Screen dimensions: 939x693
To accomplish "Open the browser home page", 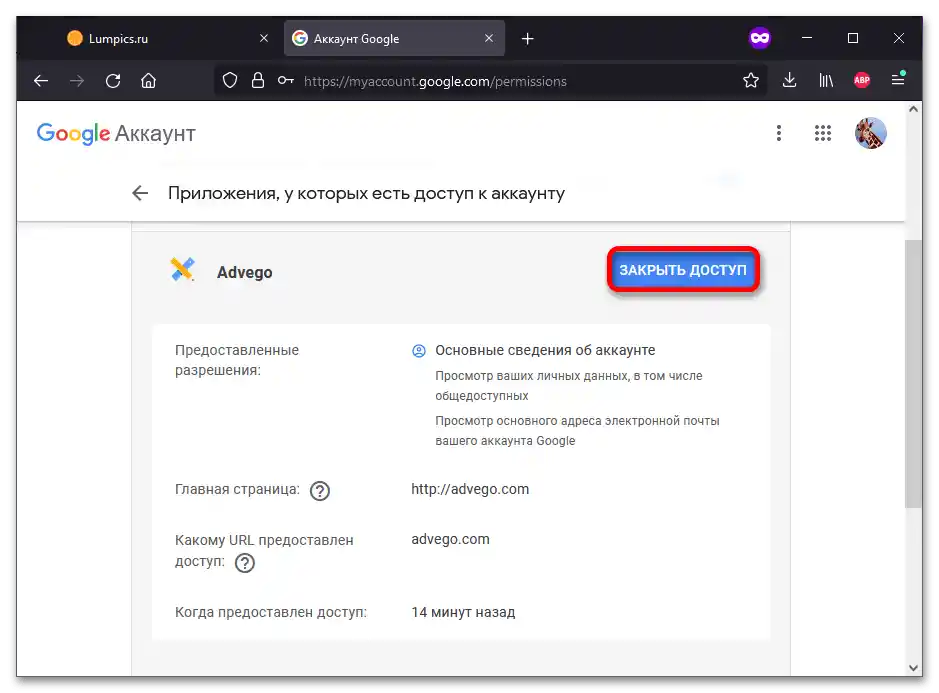I will 149,80.
